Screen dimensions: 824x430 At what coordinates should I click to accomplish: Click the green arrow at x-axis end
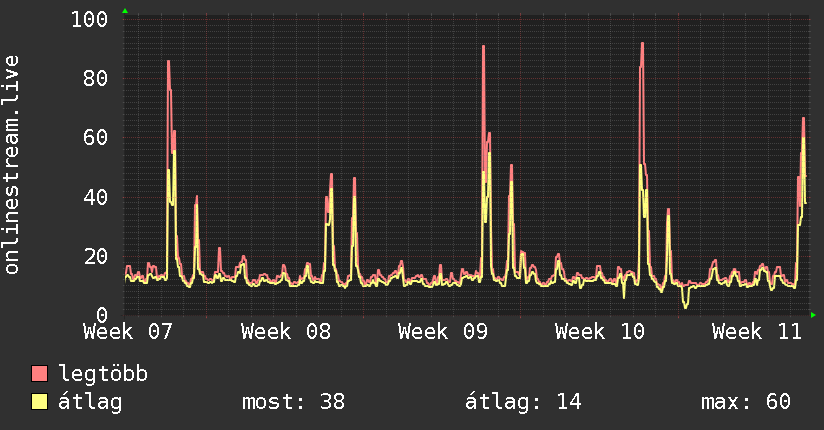813,315
